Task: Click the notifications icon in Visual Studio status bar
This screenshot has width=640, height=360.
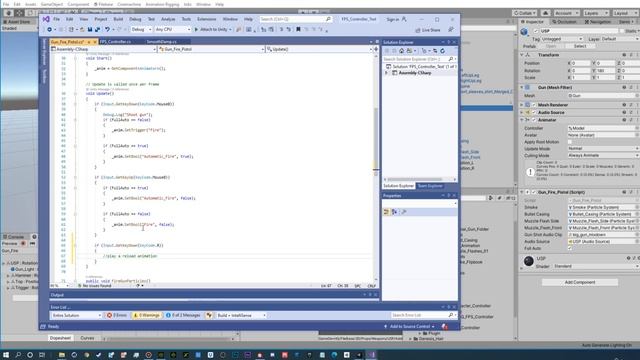Action: click(x=445, y=327)
